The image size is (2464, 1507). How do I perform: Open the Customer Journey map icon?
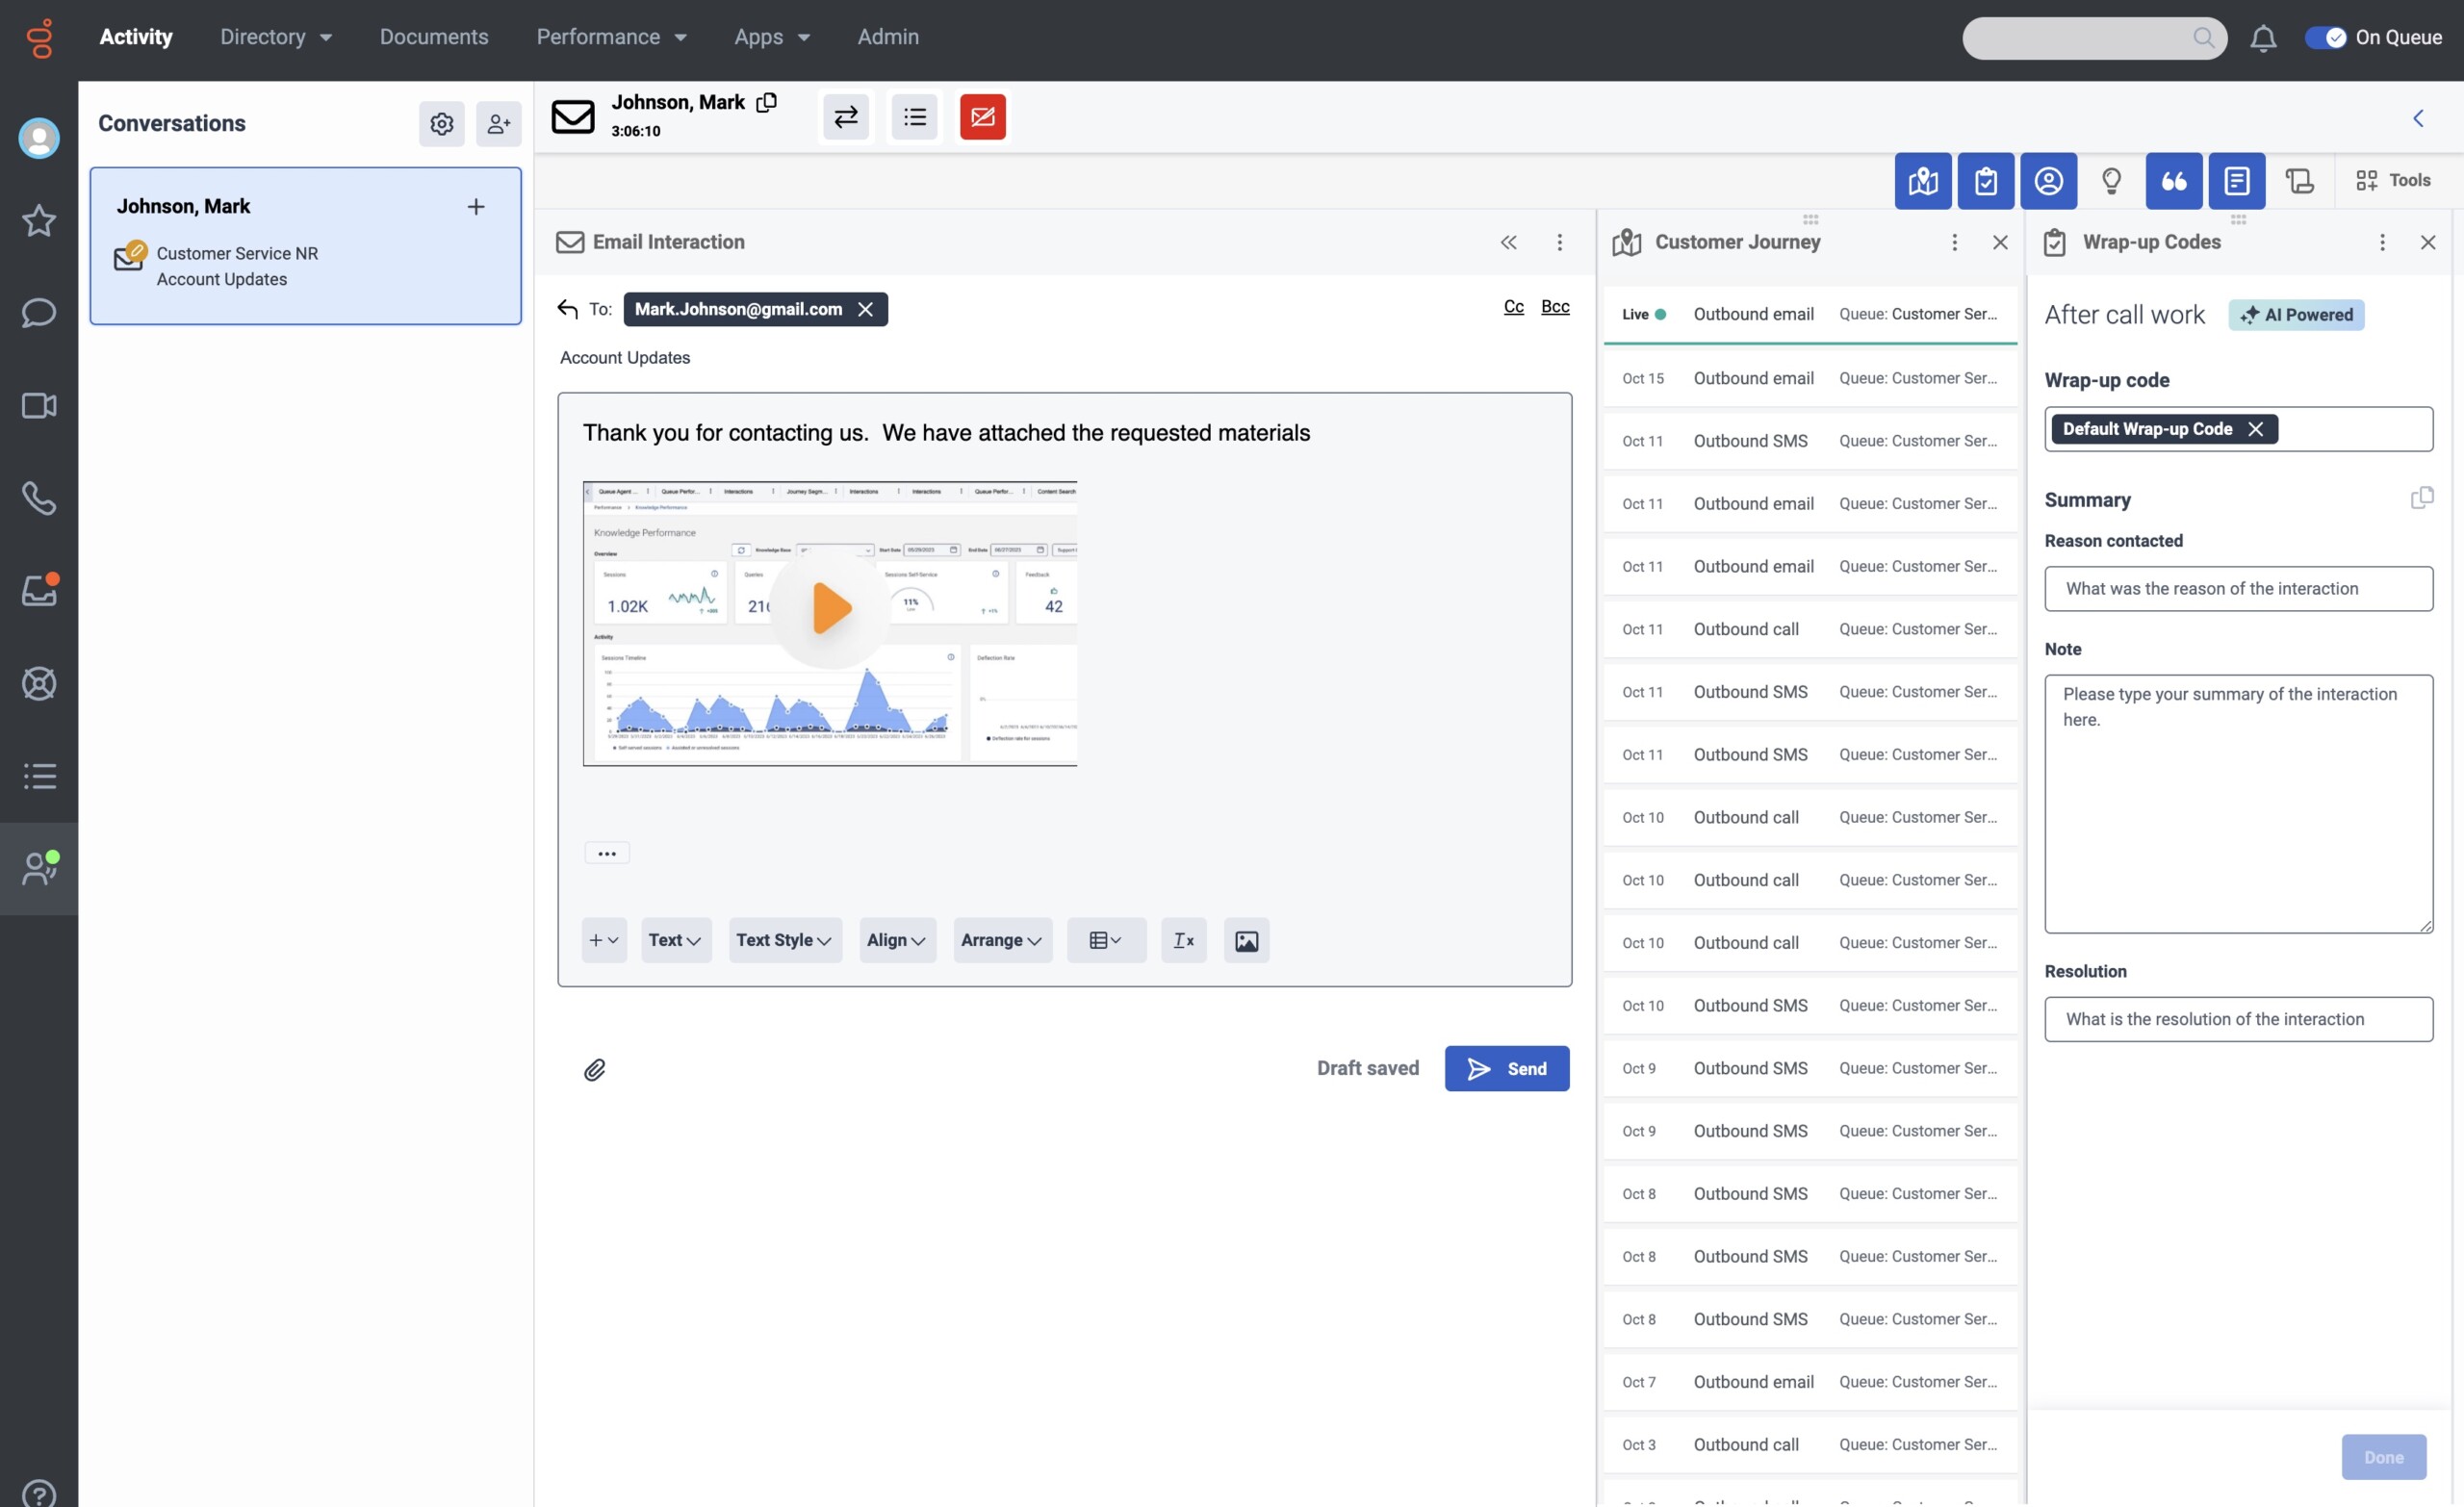(x=1922, y=181)
